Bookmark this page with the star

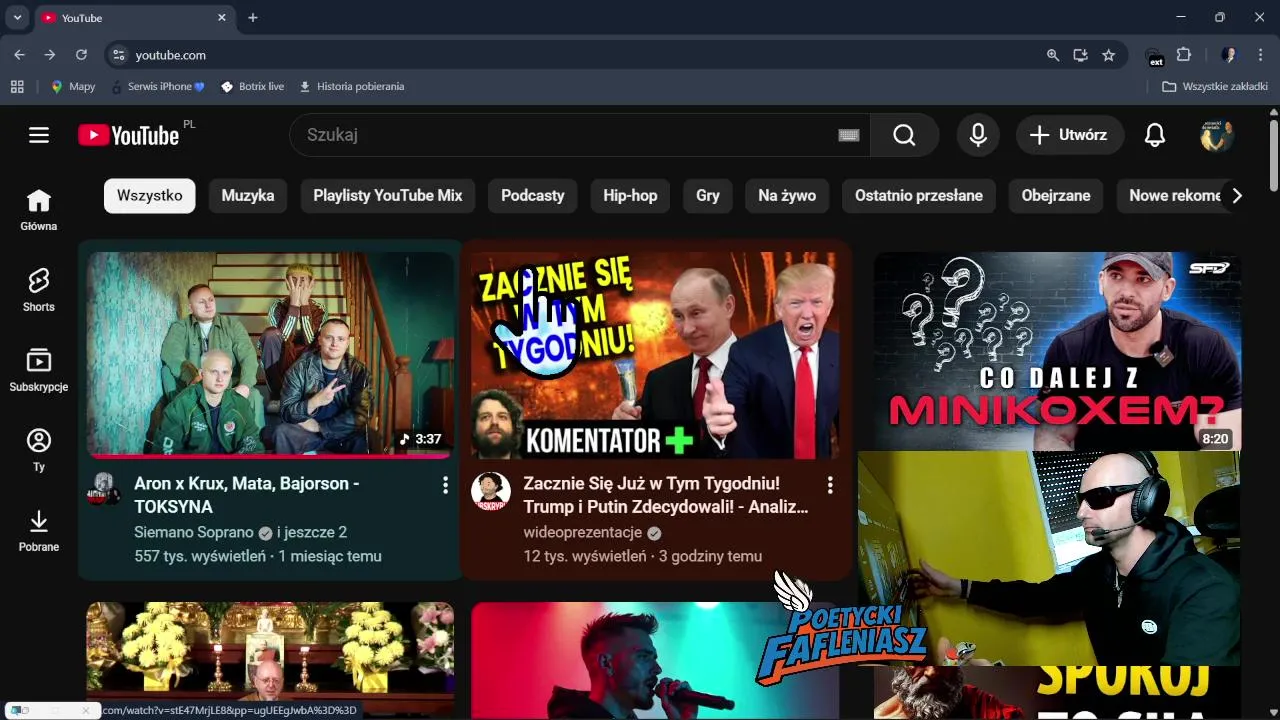point(1108,55)
